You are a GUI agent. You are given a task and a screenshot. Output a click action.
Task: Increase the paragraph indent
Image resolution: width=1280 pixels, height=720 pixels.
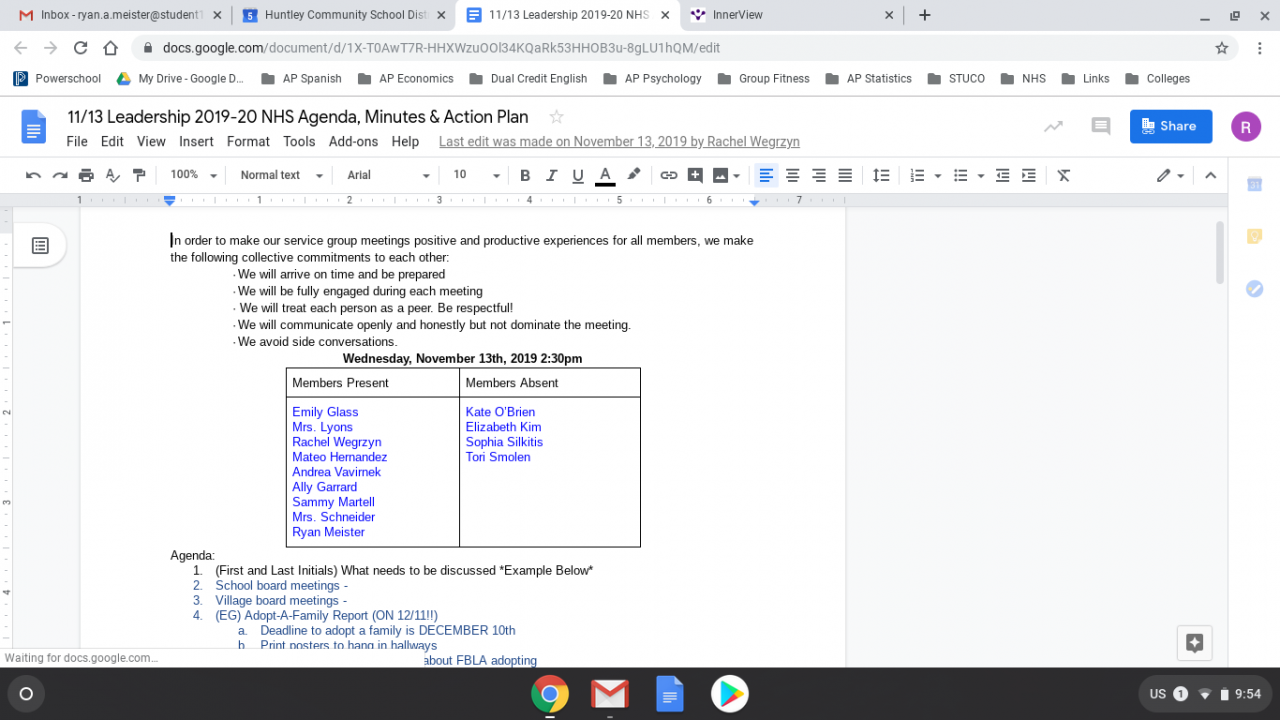pos(1029,175)
